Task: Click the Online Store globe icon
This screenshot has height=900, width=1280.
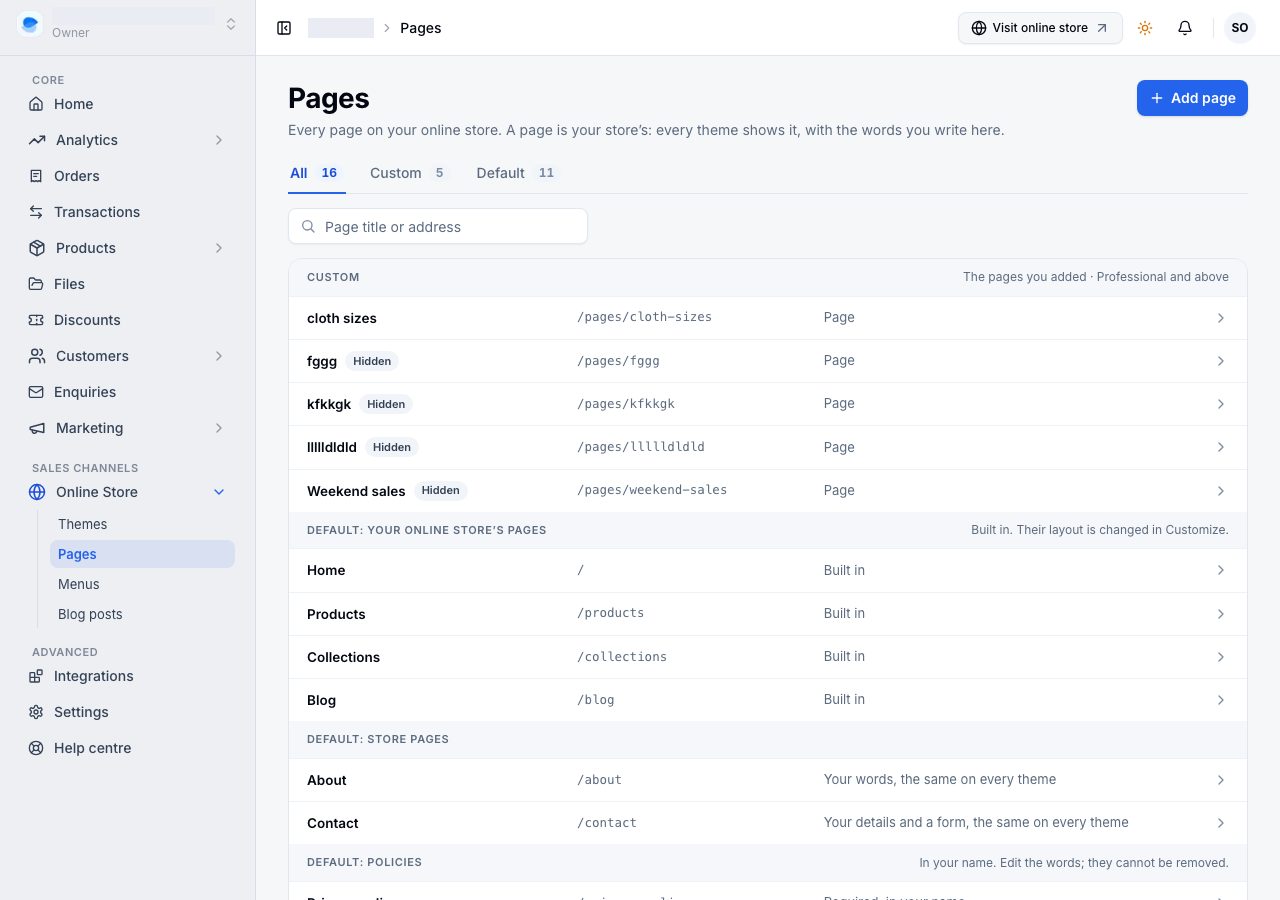Action: click(36, 492)
